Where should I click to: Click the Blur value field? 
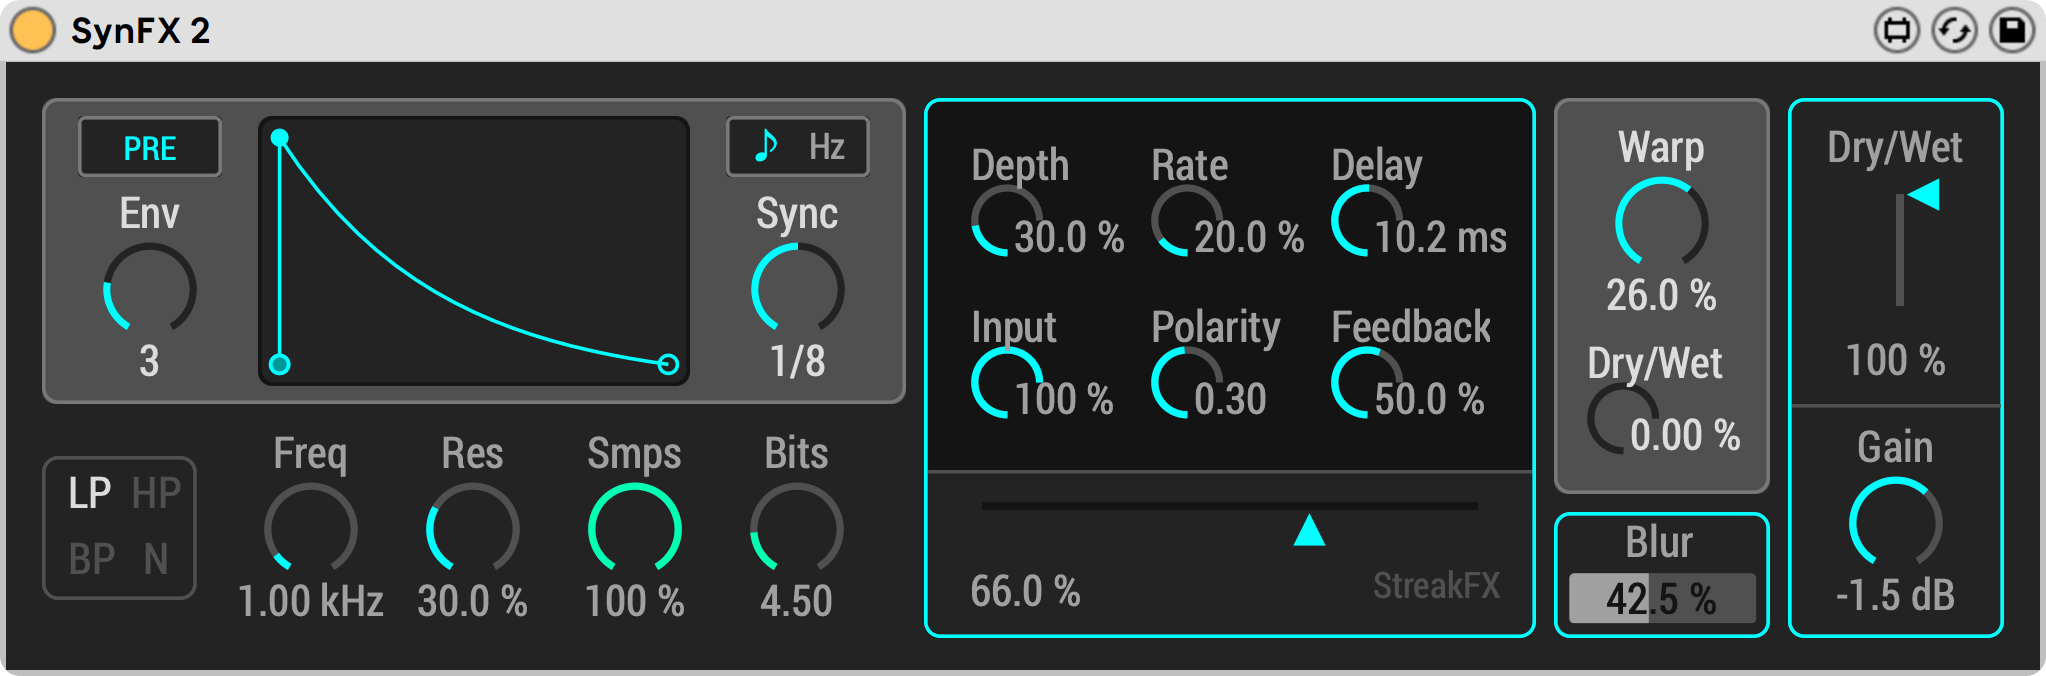pyautogui.click(x=1661, y=599)
